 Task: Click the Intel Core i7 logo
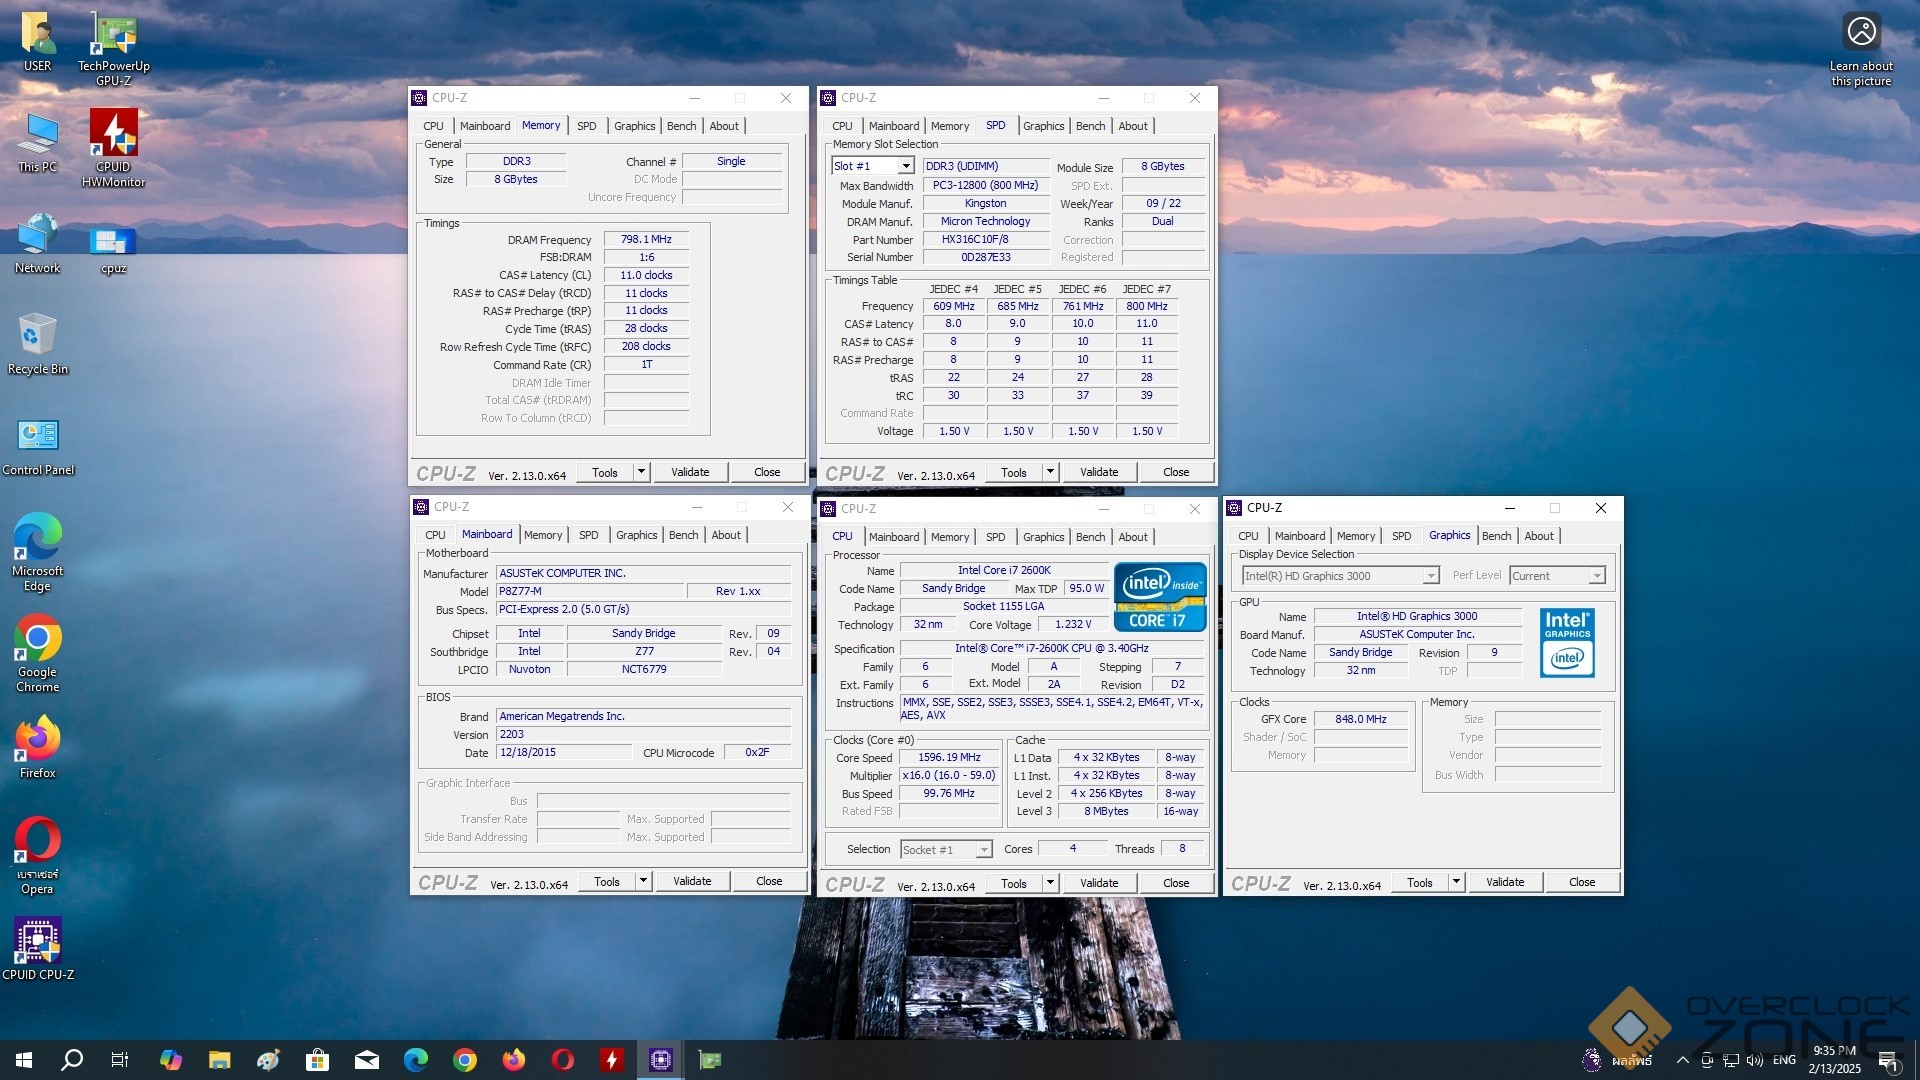point(1160,597)
